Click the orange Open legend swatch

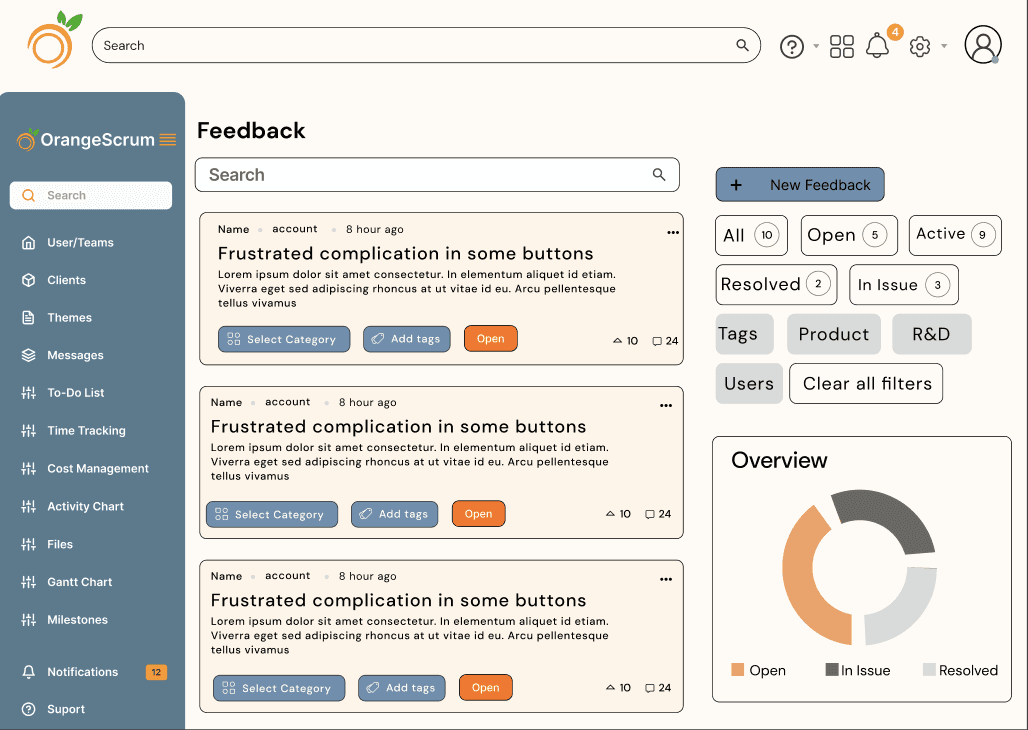tap(738, 670)
